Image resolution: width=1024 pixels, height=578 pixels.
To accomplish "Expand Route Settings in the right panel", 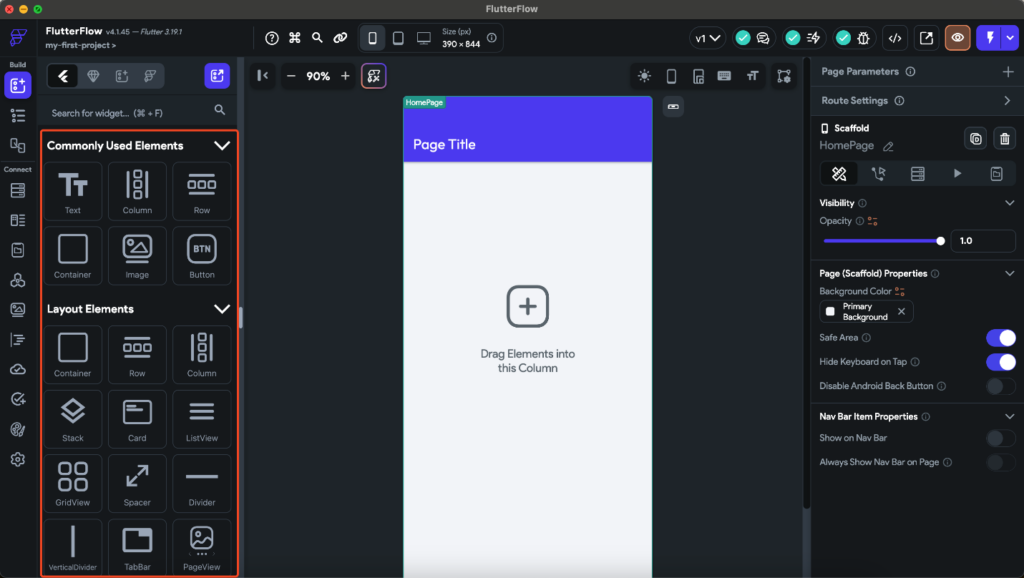I will (1008, 100).
